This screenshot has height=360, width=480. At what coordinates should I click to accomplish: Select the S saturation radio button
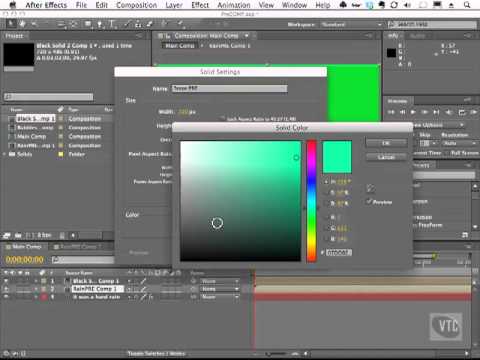point(326,193)
